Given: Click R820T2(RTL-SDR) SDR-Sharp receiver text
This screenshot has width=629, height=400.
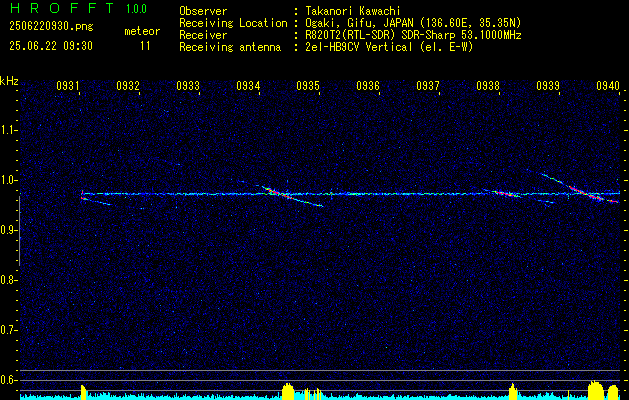Looking at the screenshot, I should [x=413, y=35].
